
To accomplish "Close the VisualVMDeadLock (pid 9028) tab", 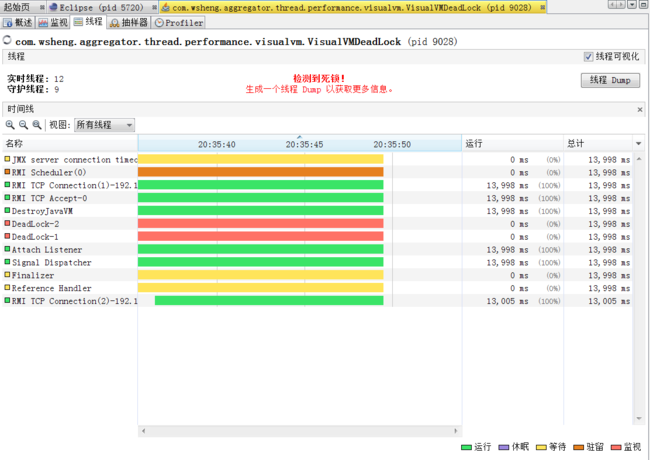I will point(542,7).
